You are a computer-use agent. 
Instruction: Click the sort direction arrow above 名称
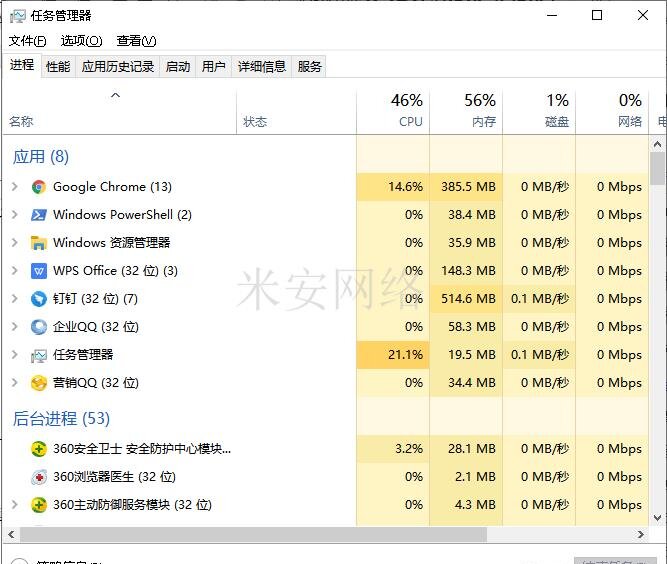(x=115, y=95)
